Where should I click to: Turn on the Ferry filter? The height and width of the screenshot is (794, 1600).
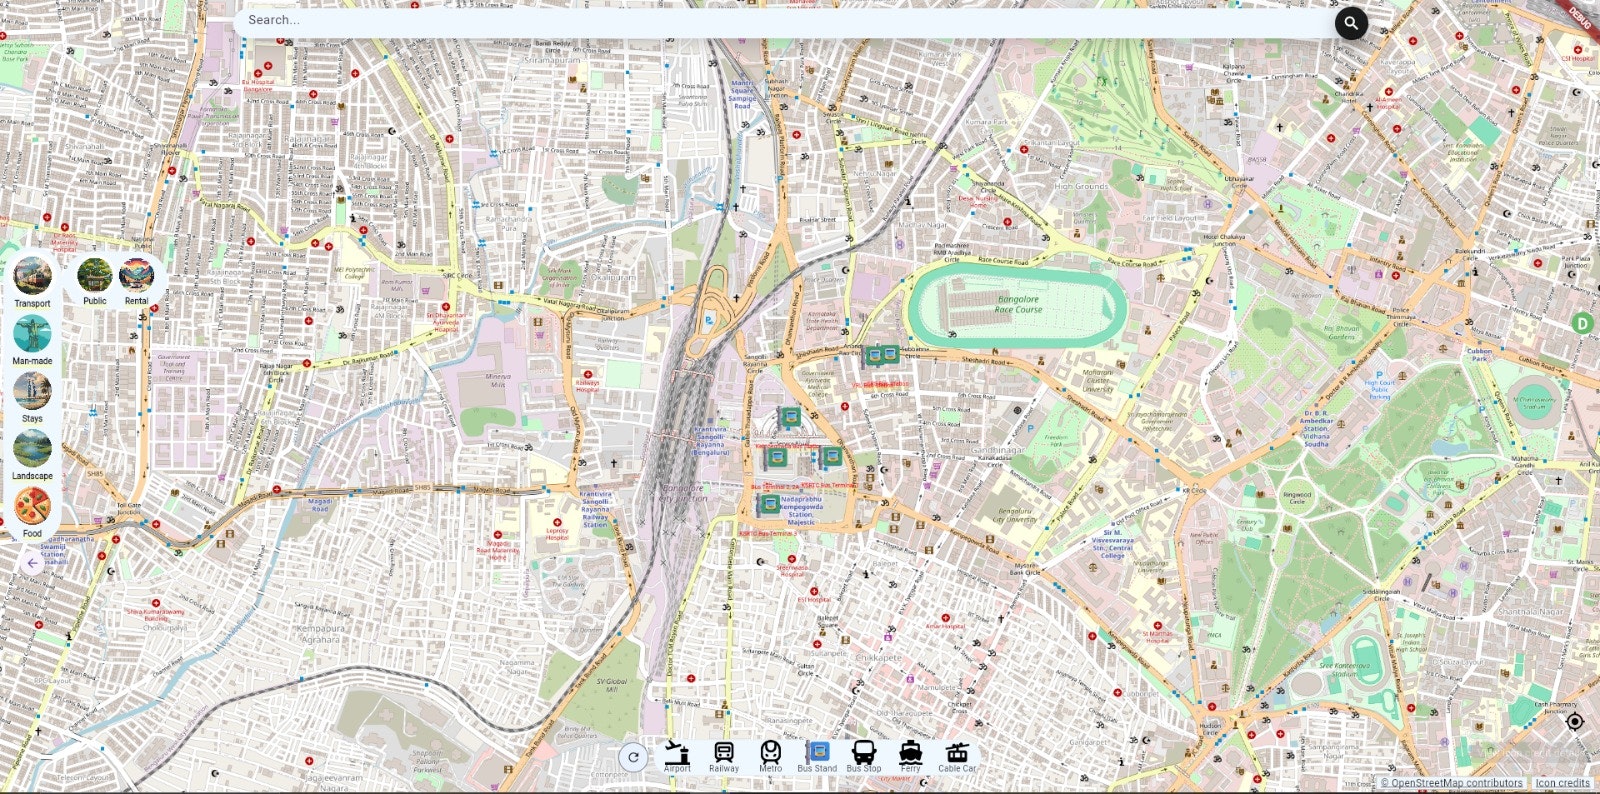[x=910, y=755]
